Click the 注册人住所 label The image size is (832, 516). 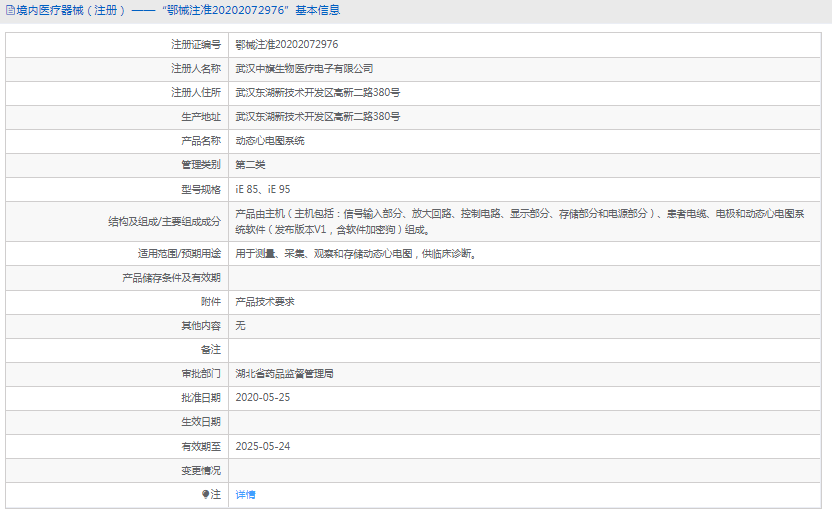pos(195,92)
